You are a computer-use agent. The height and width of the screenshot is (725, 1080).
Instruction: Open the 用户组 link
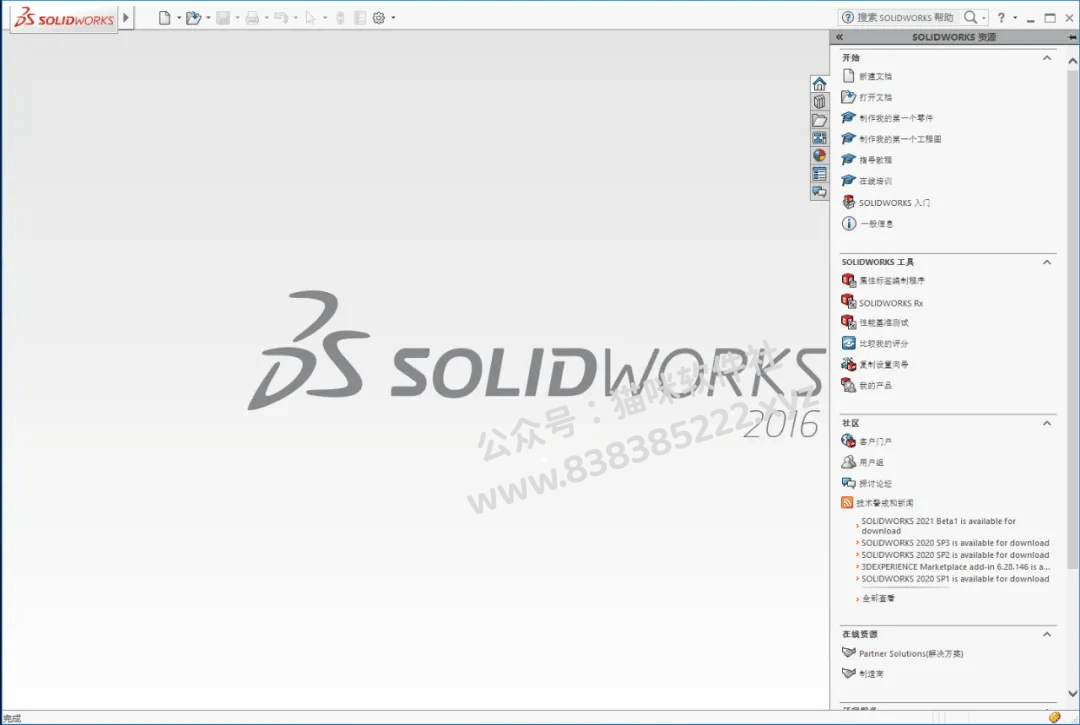(x=871, y=463)
